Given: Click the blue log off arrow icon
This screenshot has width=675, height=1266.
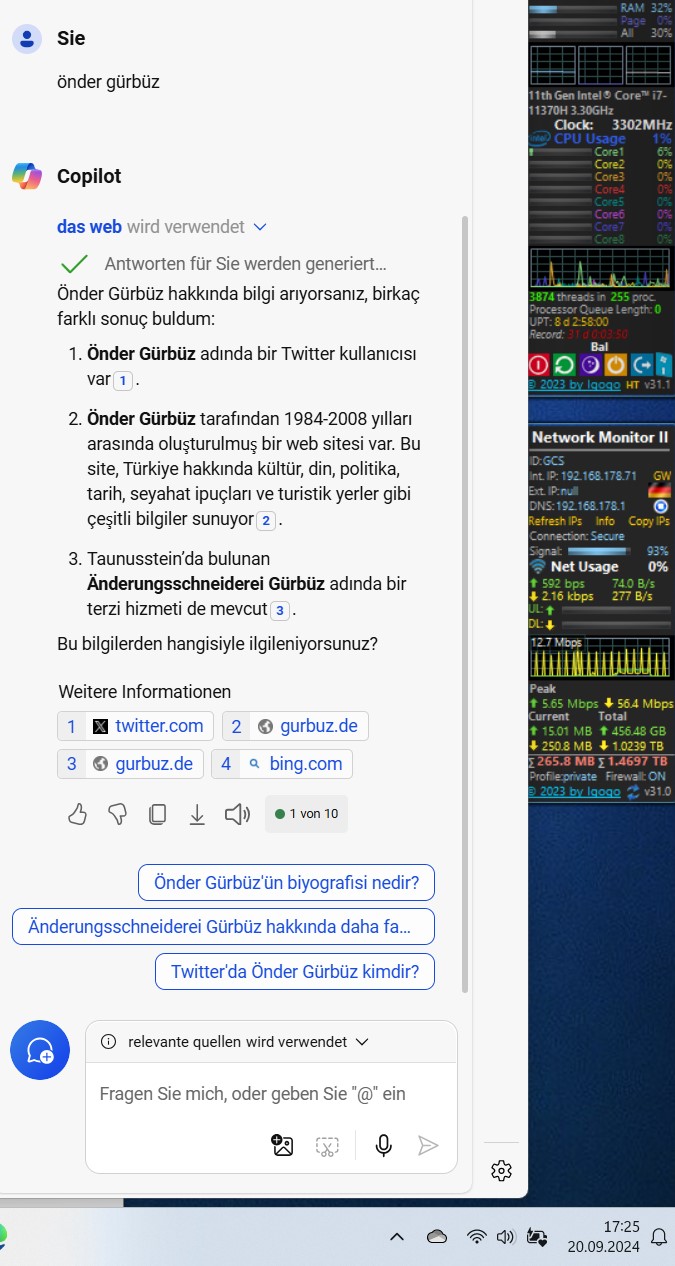Looking at the screenshot, I should click(641, 366).
